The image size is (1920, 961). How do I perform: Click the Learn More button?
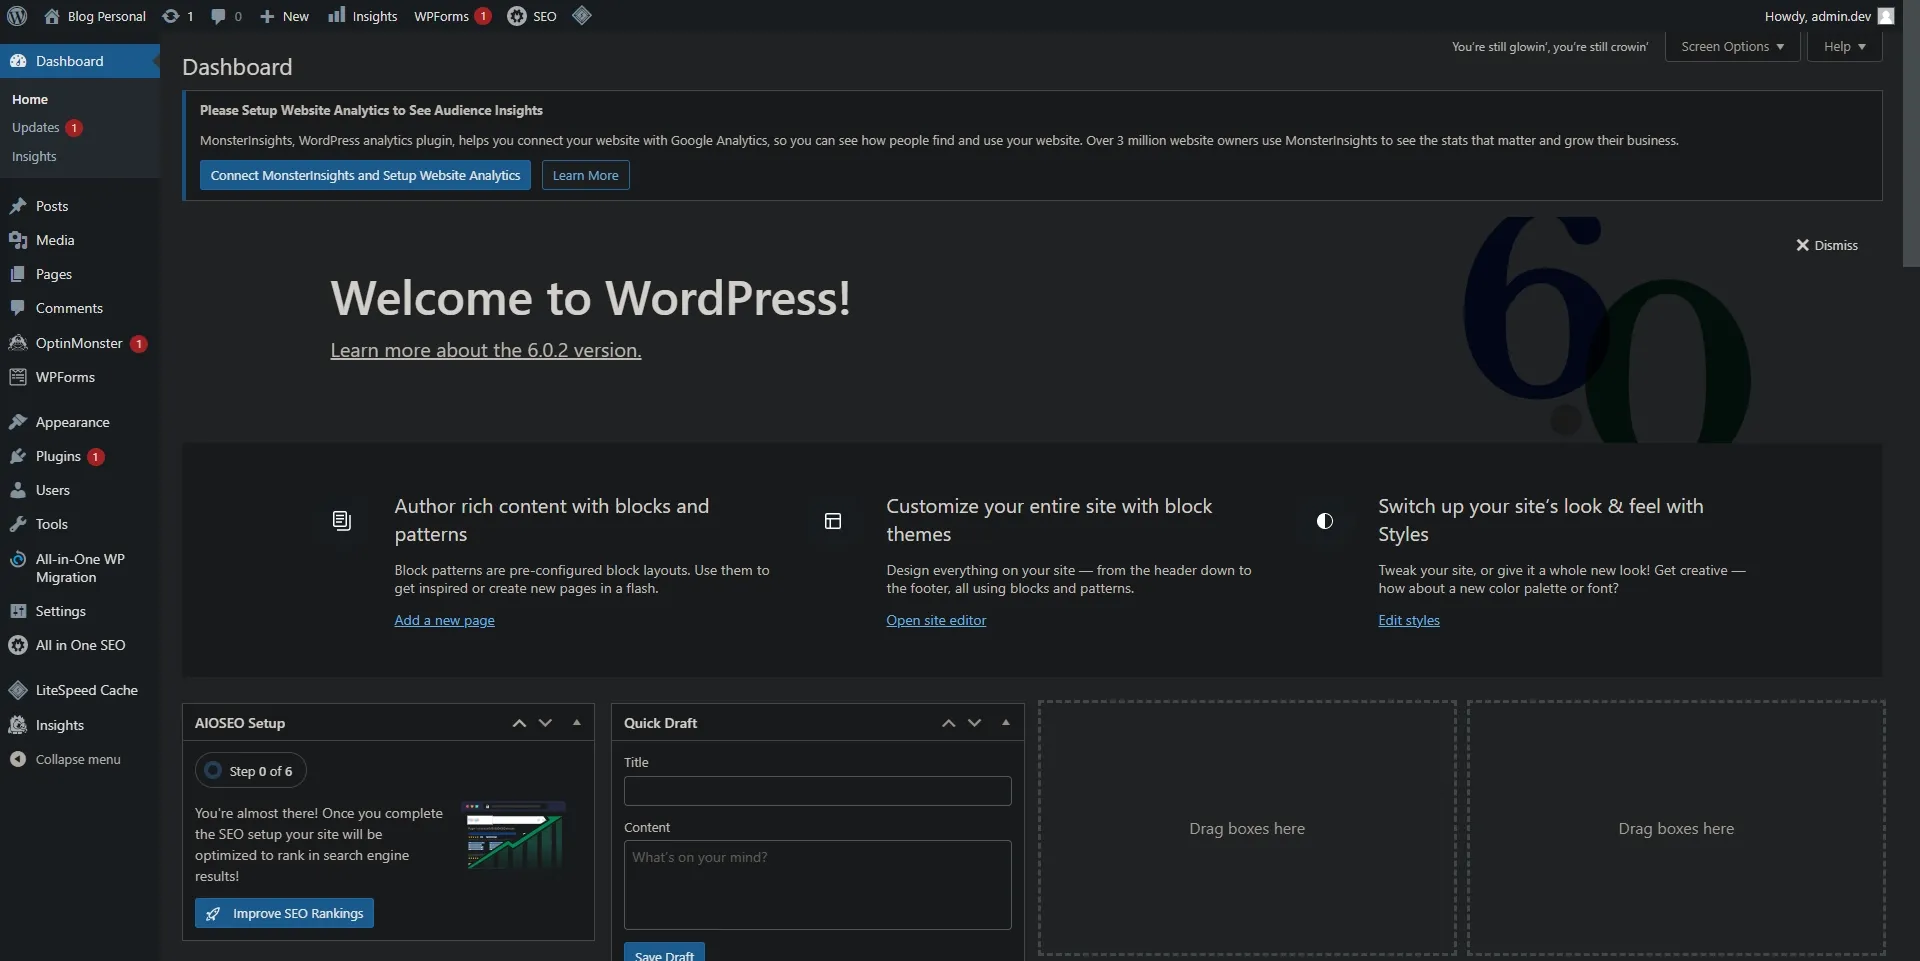[585, 175]
